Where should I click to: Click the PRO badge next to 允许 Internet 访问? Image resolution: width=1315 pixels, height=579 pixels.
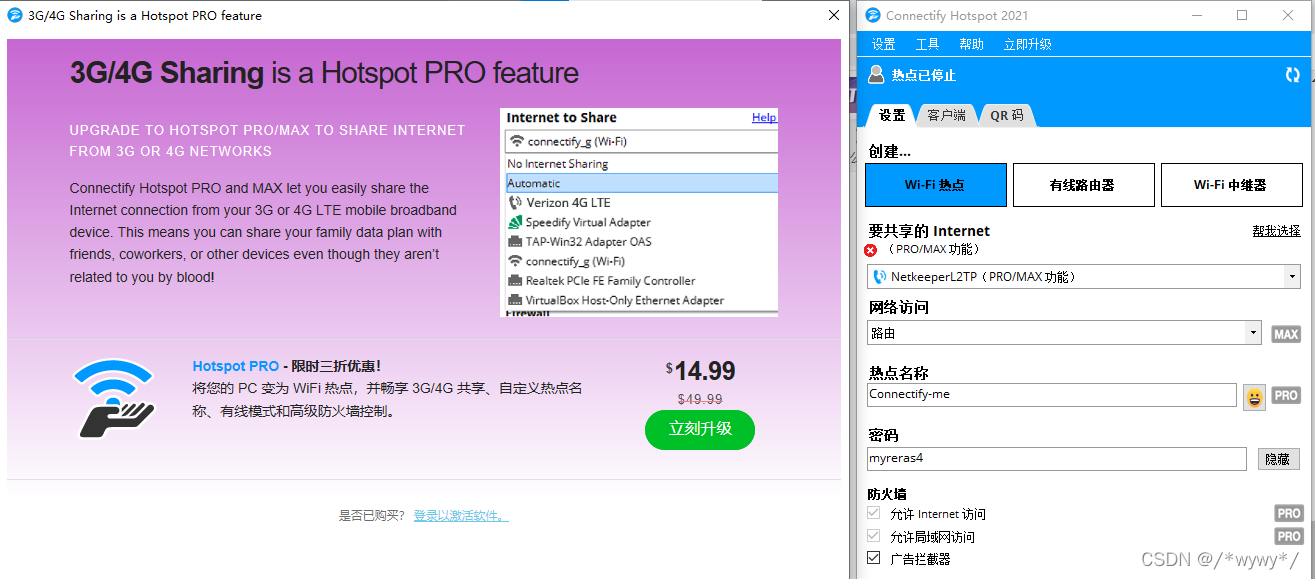point(1289,514)
